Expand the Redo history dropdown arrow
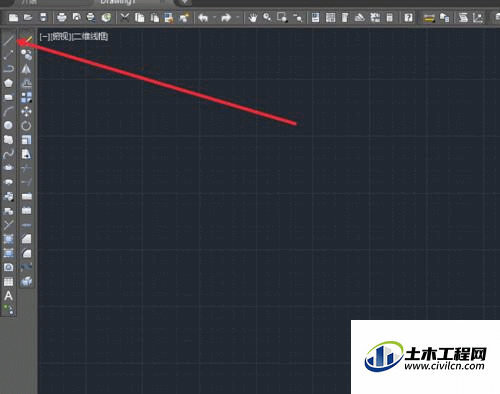The image size is (500, 394). [237, 17]
